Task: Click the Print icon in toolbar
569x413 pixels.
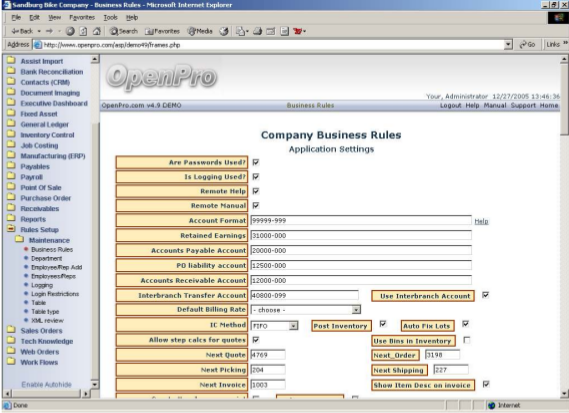Action: coord(258,31)
